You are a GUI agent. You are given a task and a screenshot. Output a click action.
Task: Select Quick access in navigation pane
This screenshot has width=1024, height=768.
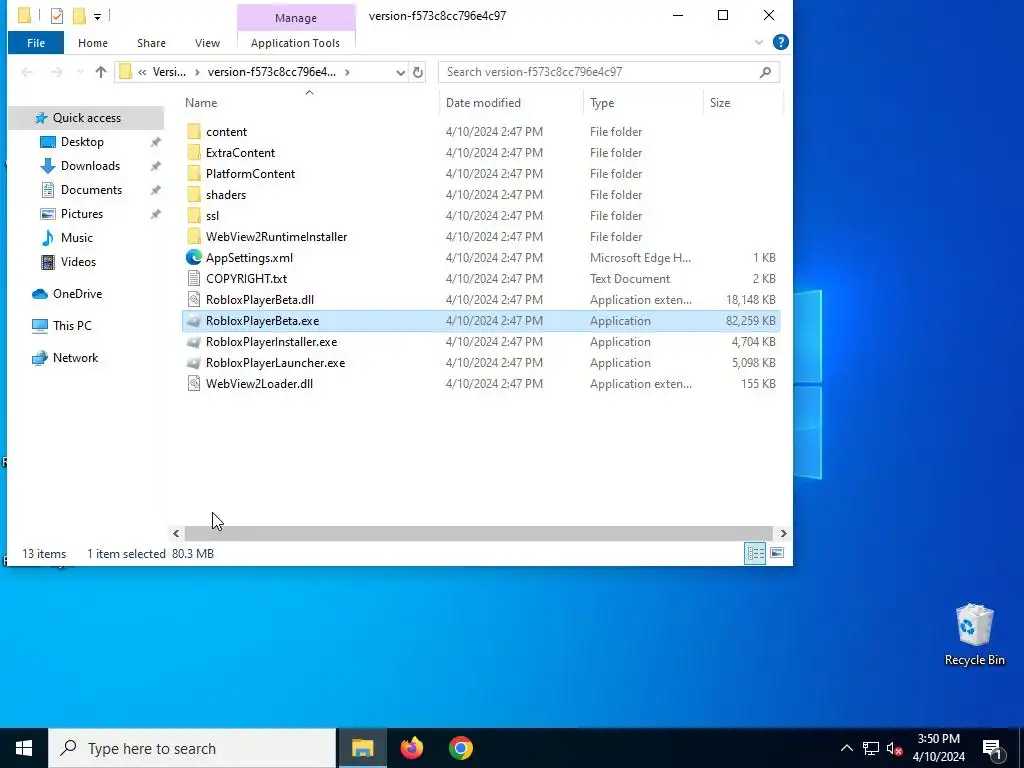point(86,118)
